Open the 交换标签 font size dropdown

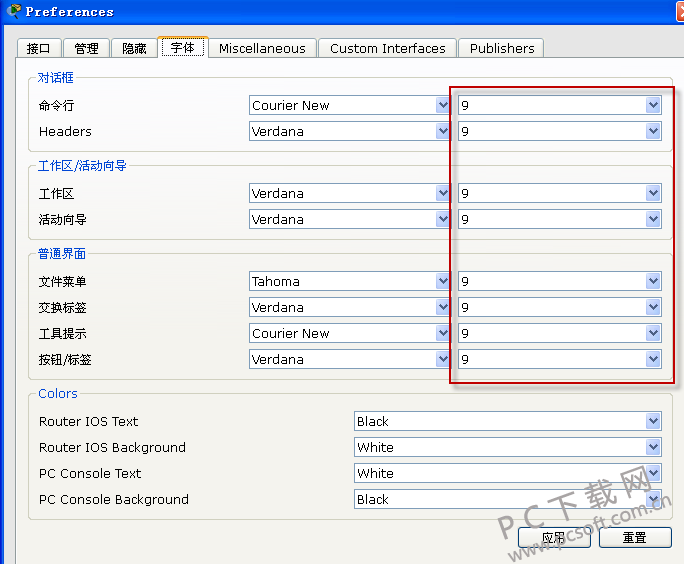click(x=560, y=307)
